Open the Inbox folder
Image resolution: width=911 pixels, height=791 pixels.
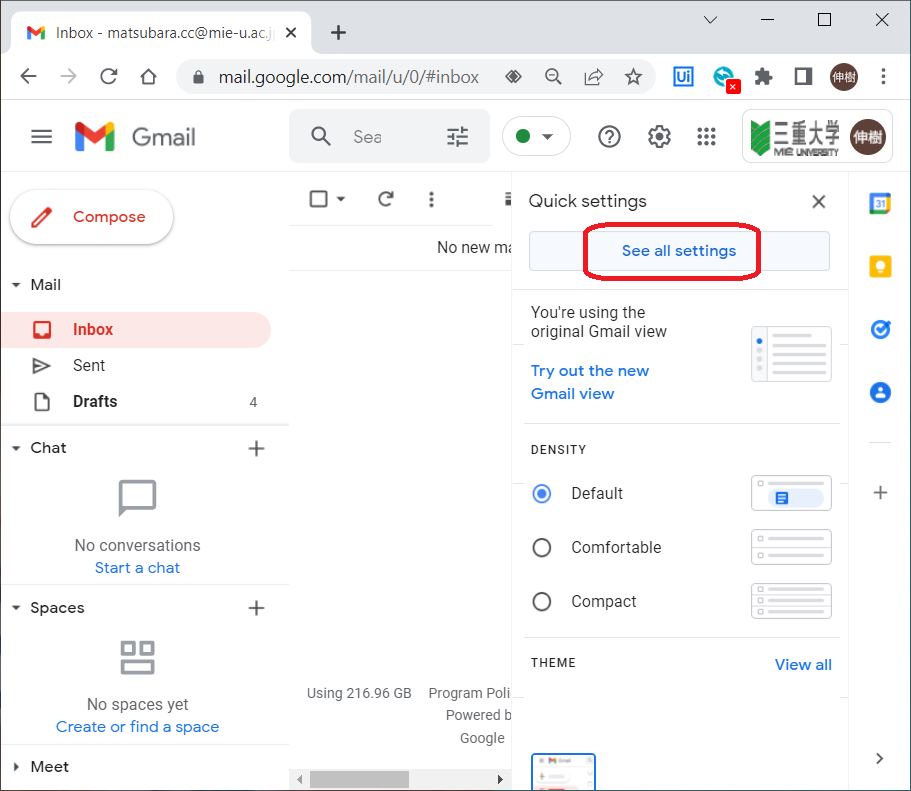[x=136, y=330]
